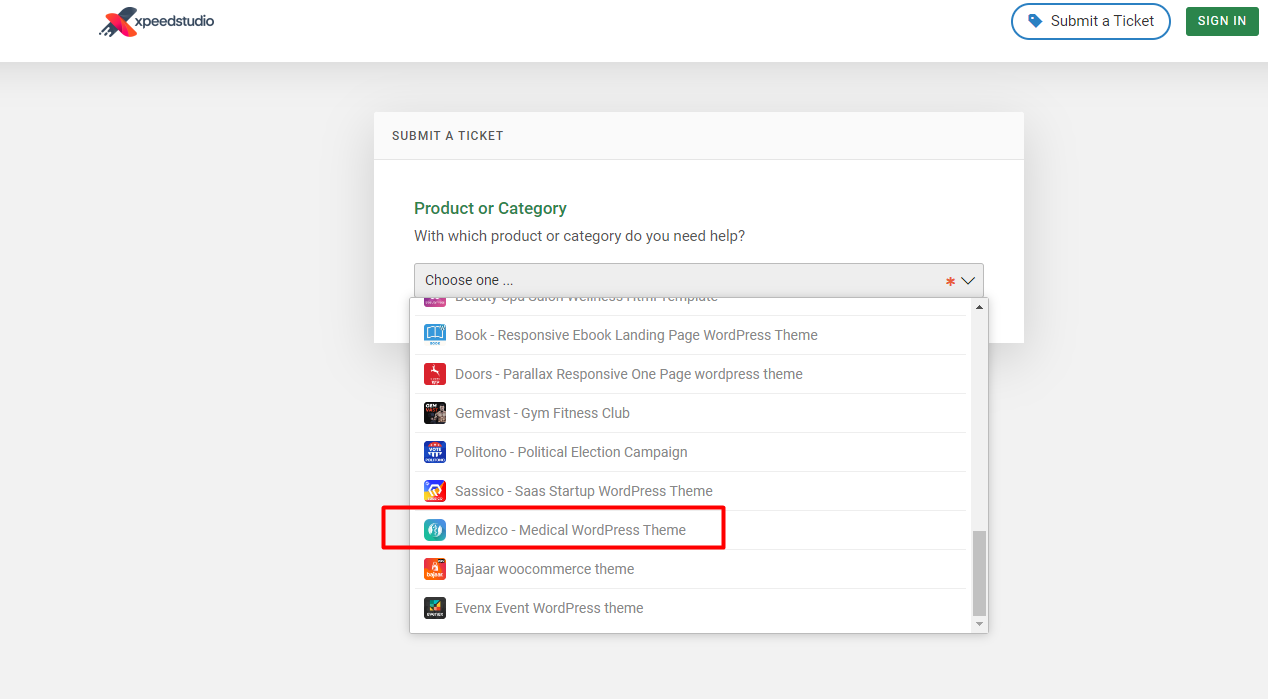Click the "SUBMIT A TICKET" panel title
Viewport: 1268px width, 699px height.
coord(448,135)
